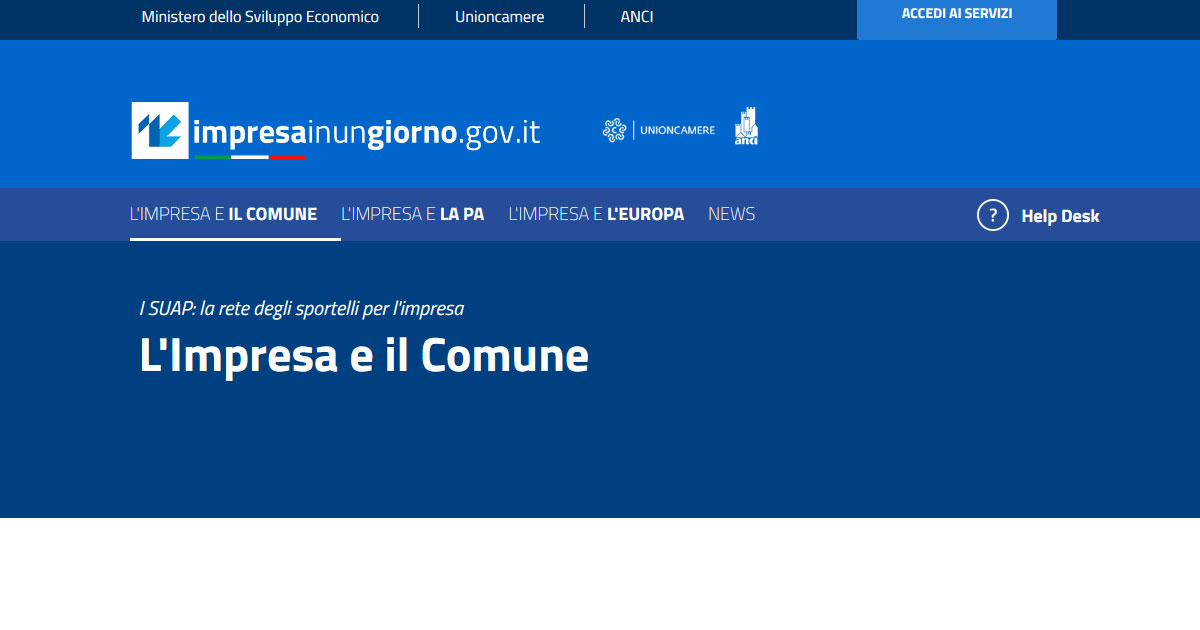
Task: Open Ministero dello Sviluppo Economico link
Action: (260, 17)
